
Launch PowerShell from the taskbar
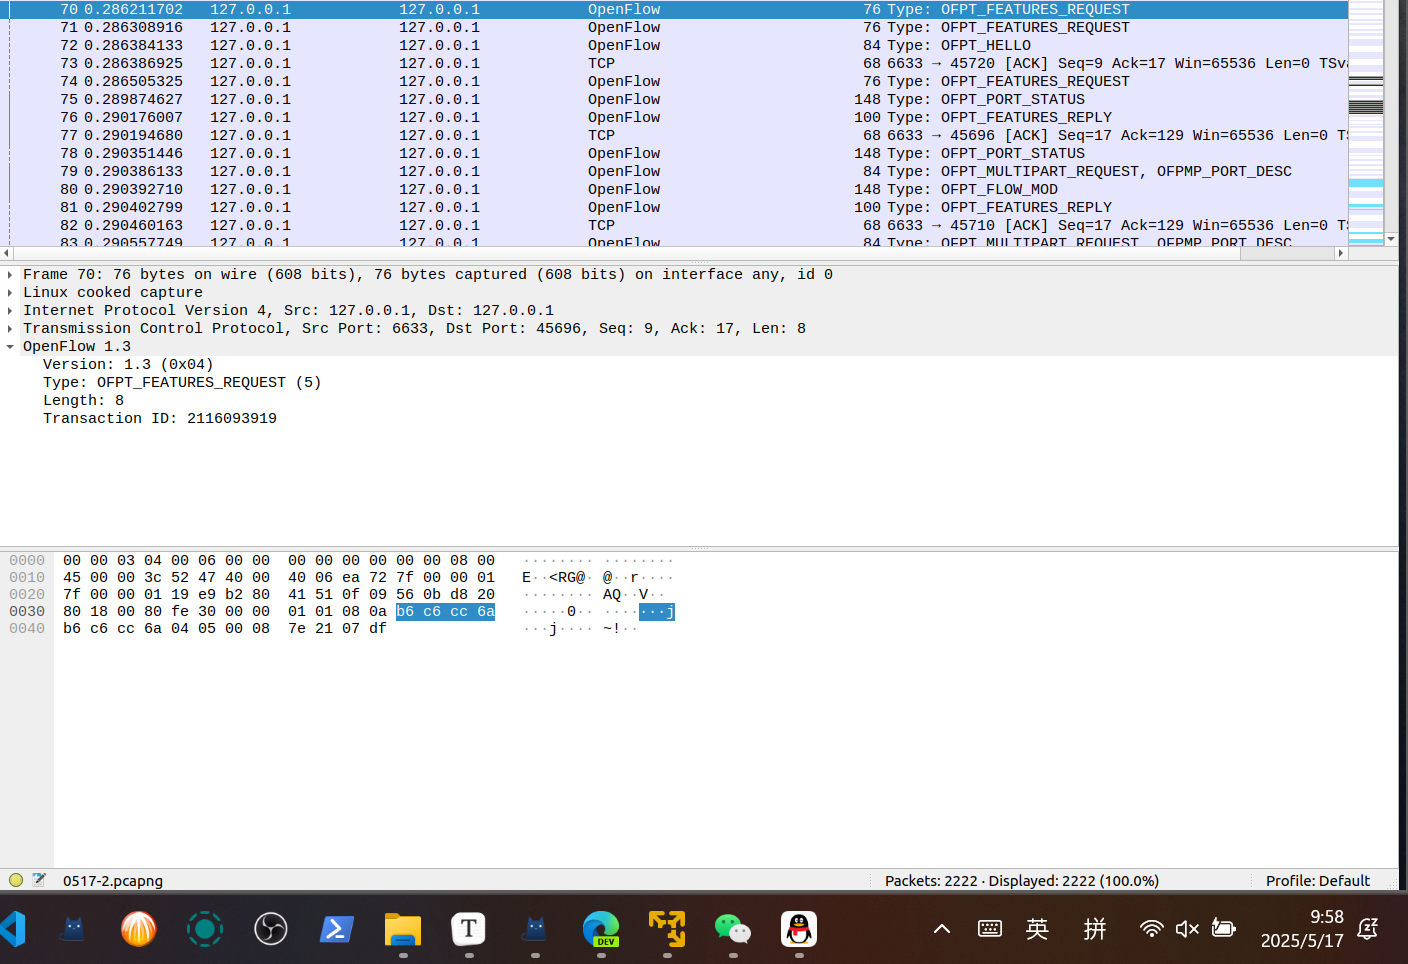[336, 930]
